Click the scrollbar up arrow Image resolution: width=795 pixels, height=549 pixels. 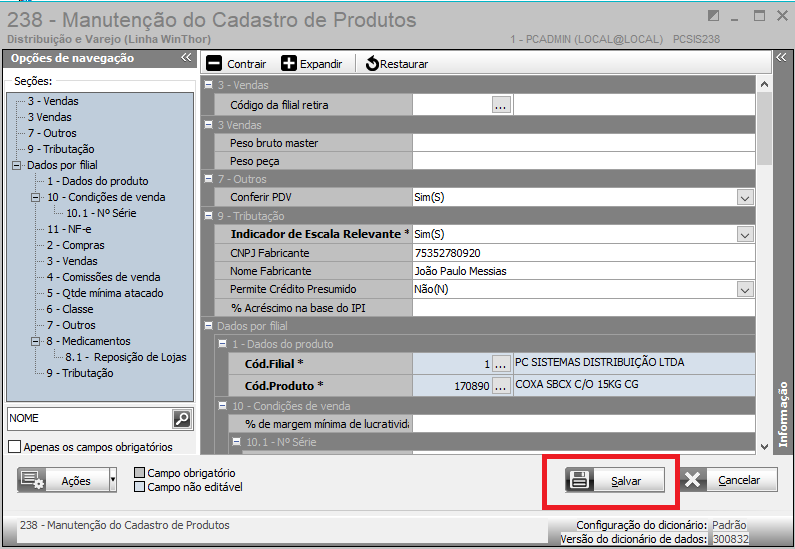(x=764, y=84)
